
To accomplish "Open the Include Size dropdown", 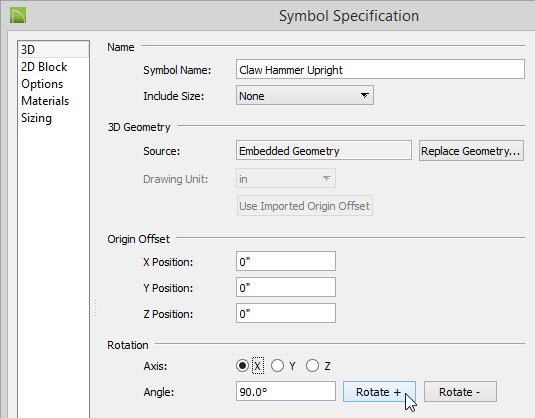I will [305, 95].
